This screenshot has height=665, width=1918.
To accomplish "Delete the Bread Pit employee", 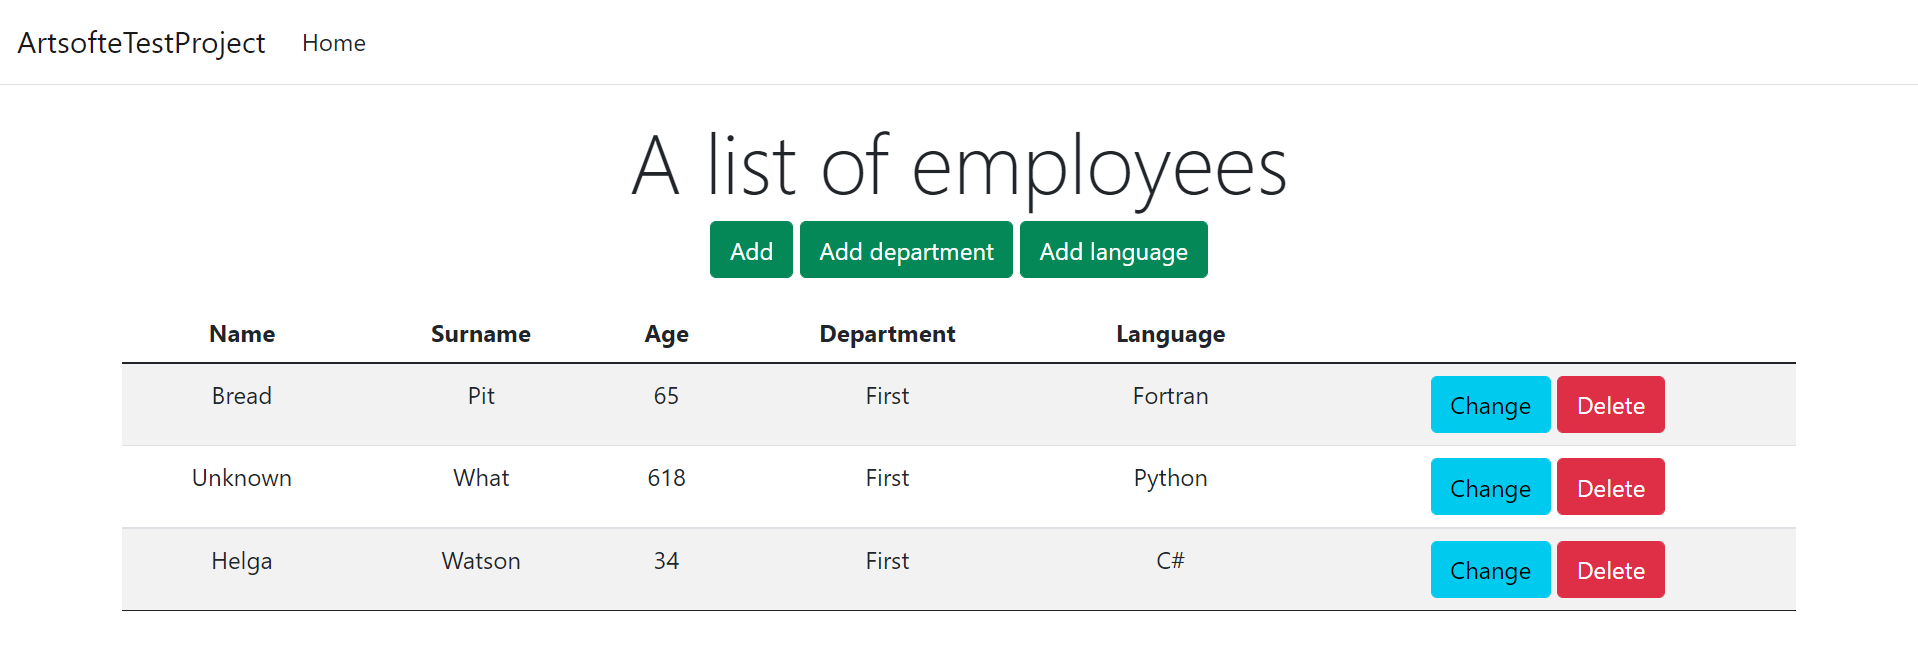I will coord(1610,405).
